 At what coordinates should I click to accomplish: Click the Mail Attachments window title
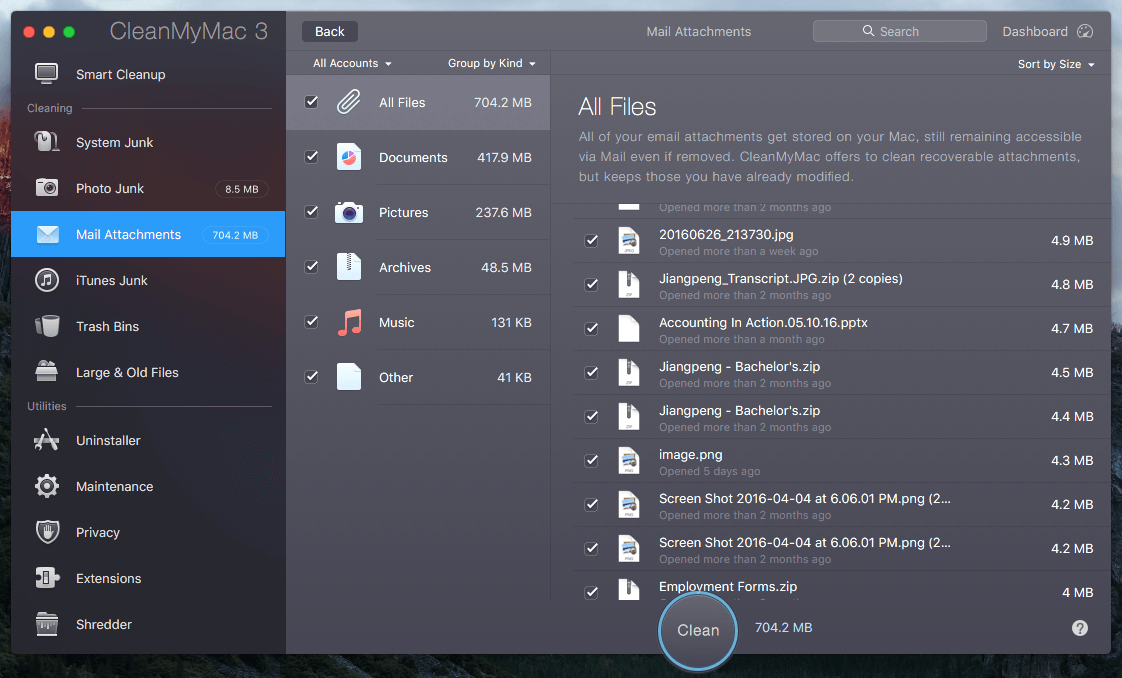[x=698, y=31]
